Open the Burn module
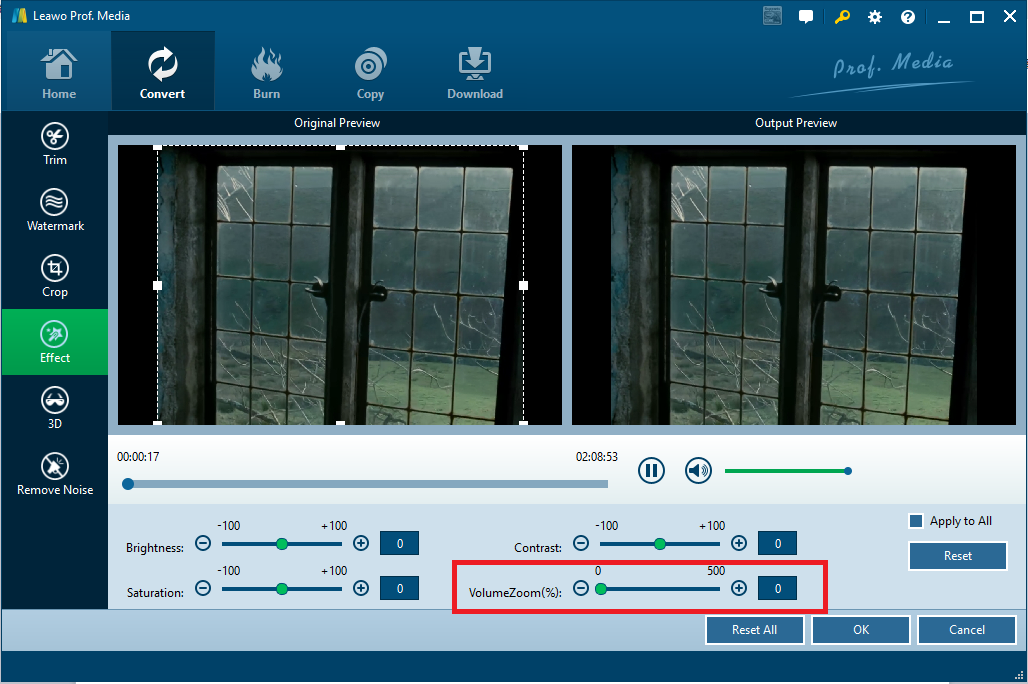This screenshot has height=684, width=1028. pyautogui.click(x=266, y=73)
